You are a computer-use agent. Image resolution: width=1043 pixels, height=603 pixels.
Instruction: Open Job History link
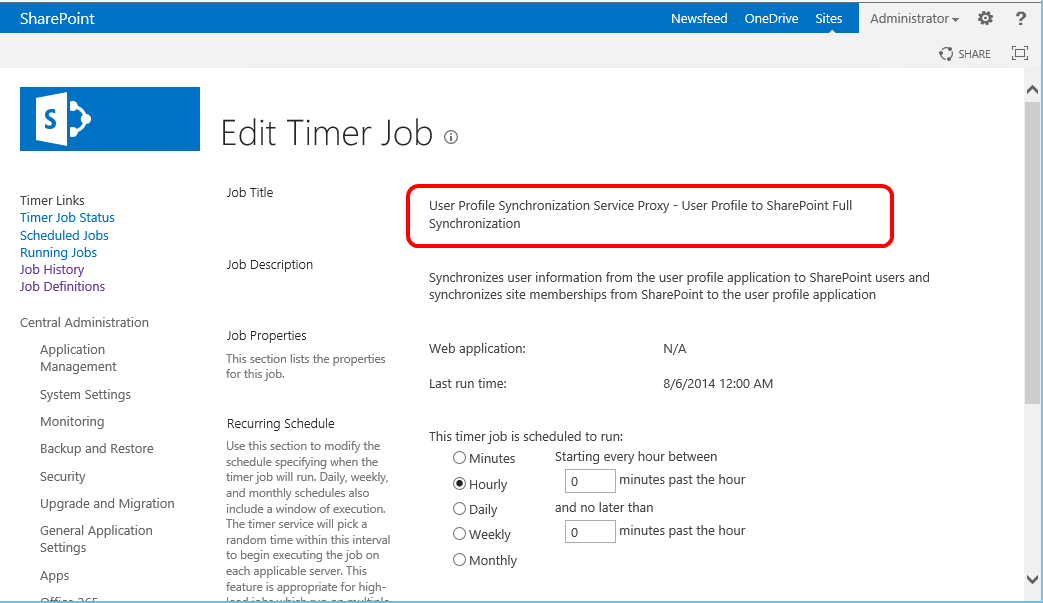point(52,269)
